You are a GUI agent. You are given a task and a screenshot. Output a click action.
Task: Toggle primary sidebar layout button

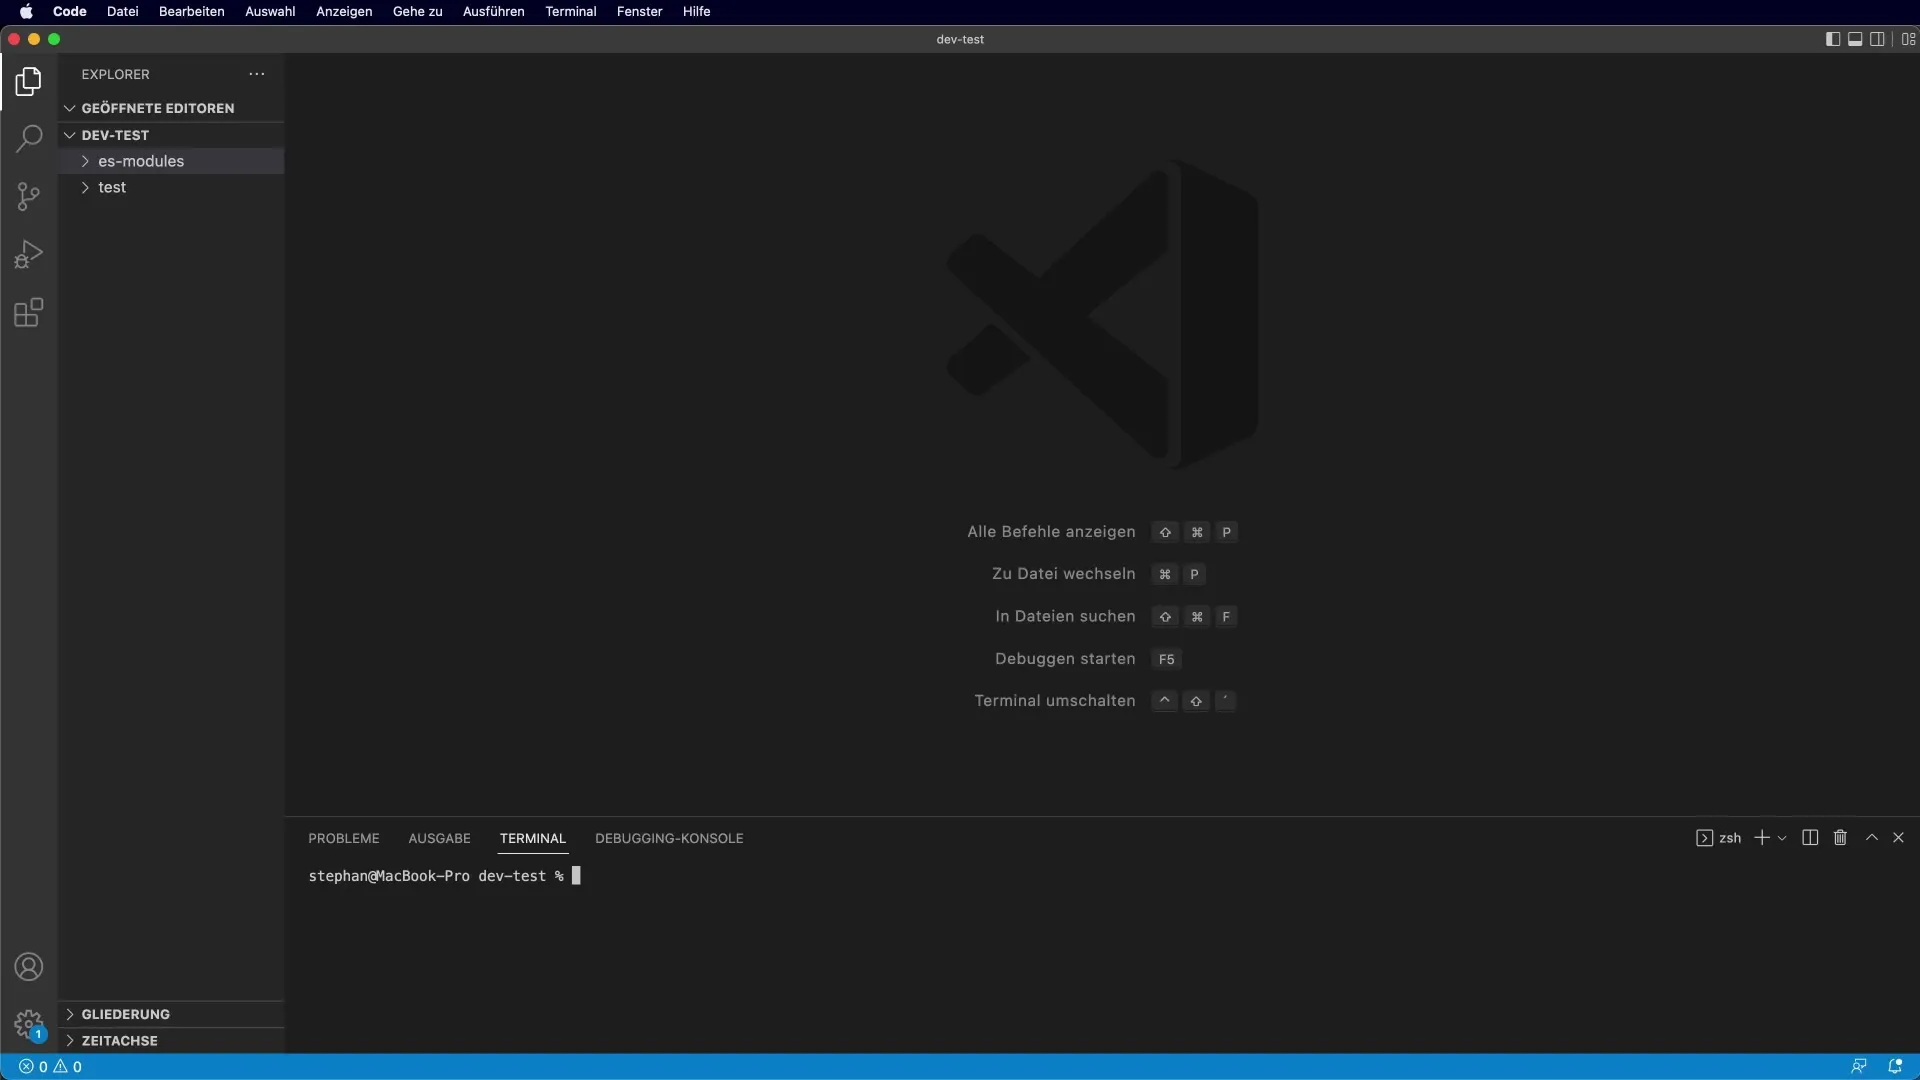pos(1832,39)
